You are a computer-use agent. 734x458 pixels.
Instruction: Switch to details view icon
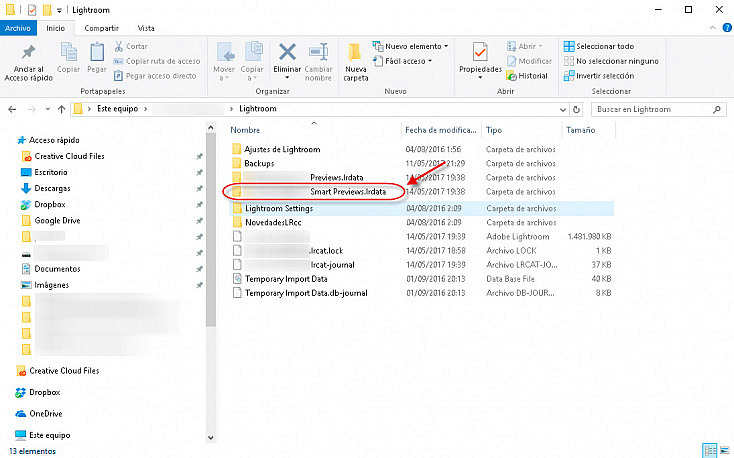coord(710,451)
